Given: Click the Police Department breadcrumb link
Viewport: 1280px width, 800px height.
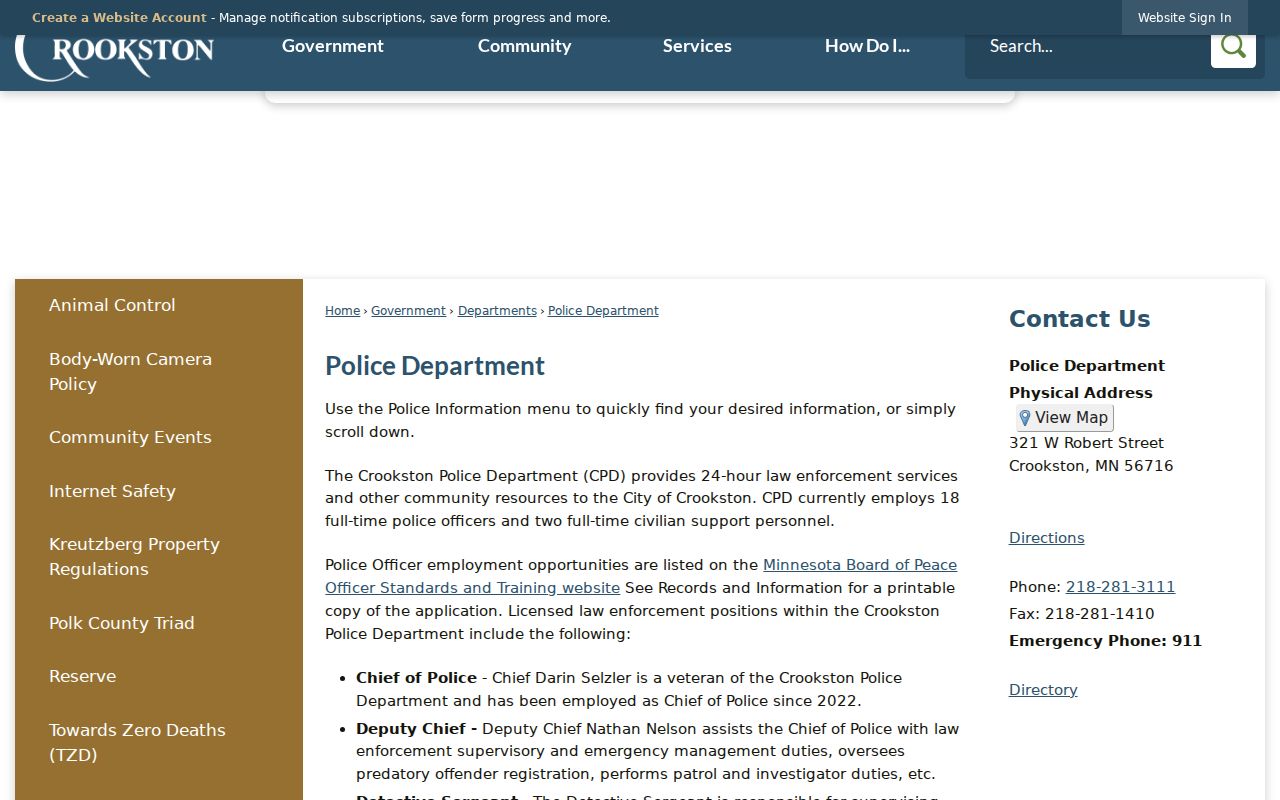Looking at the screenshot, I should tap(603, 311).
